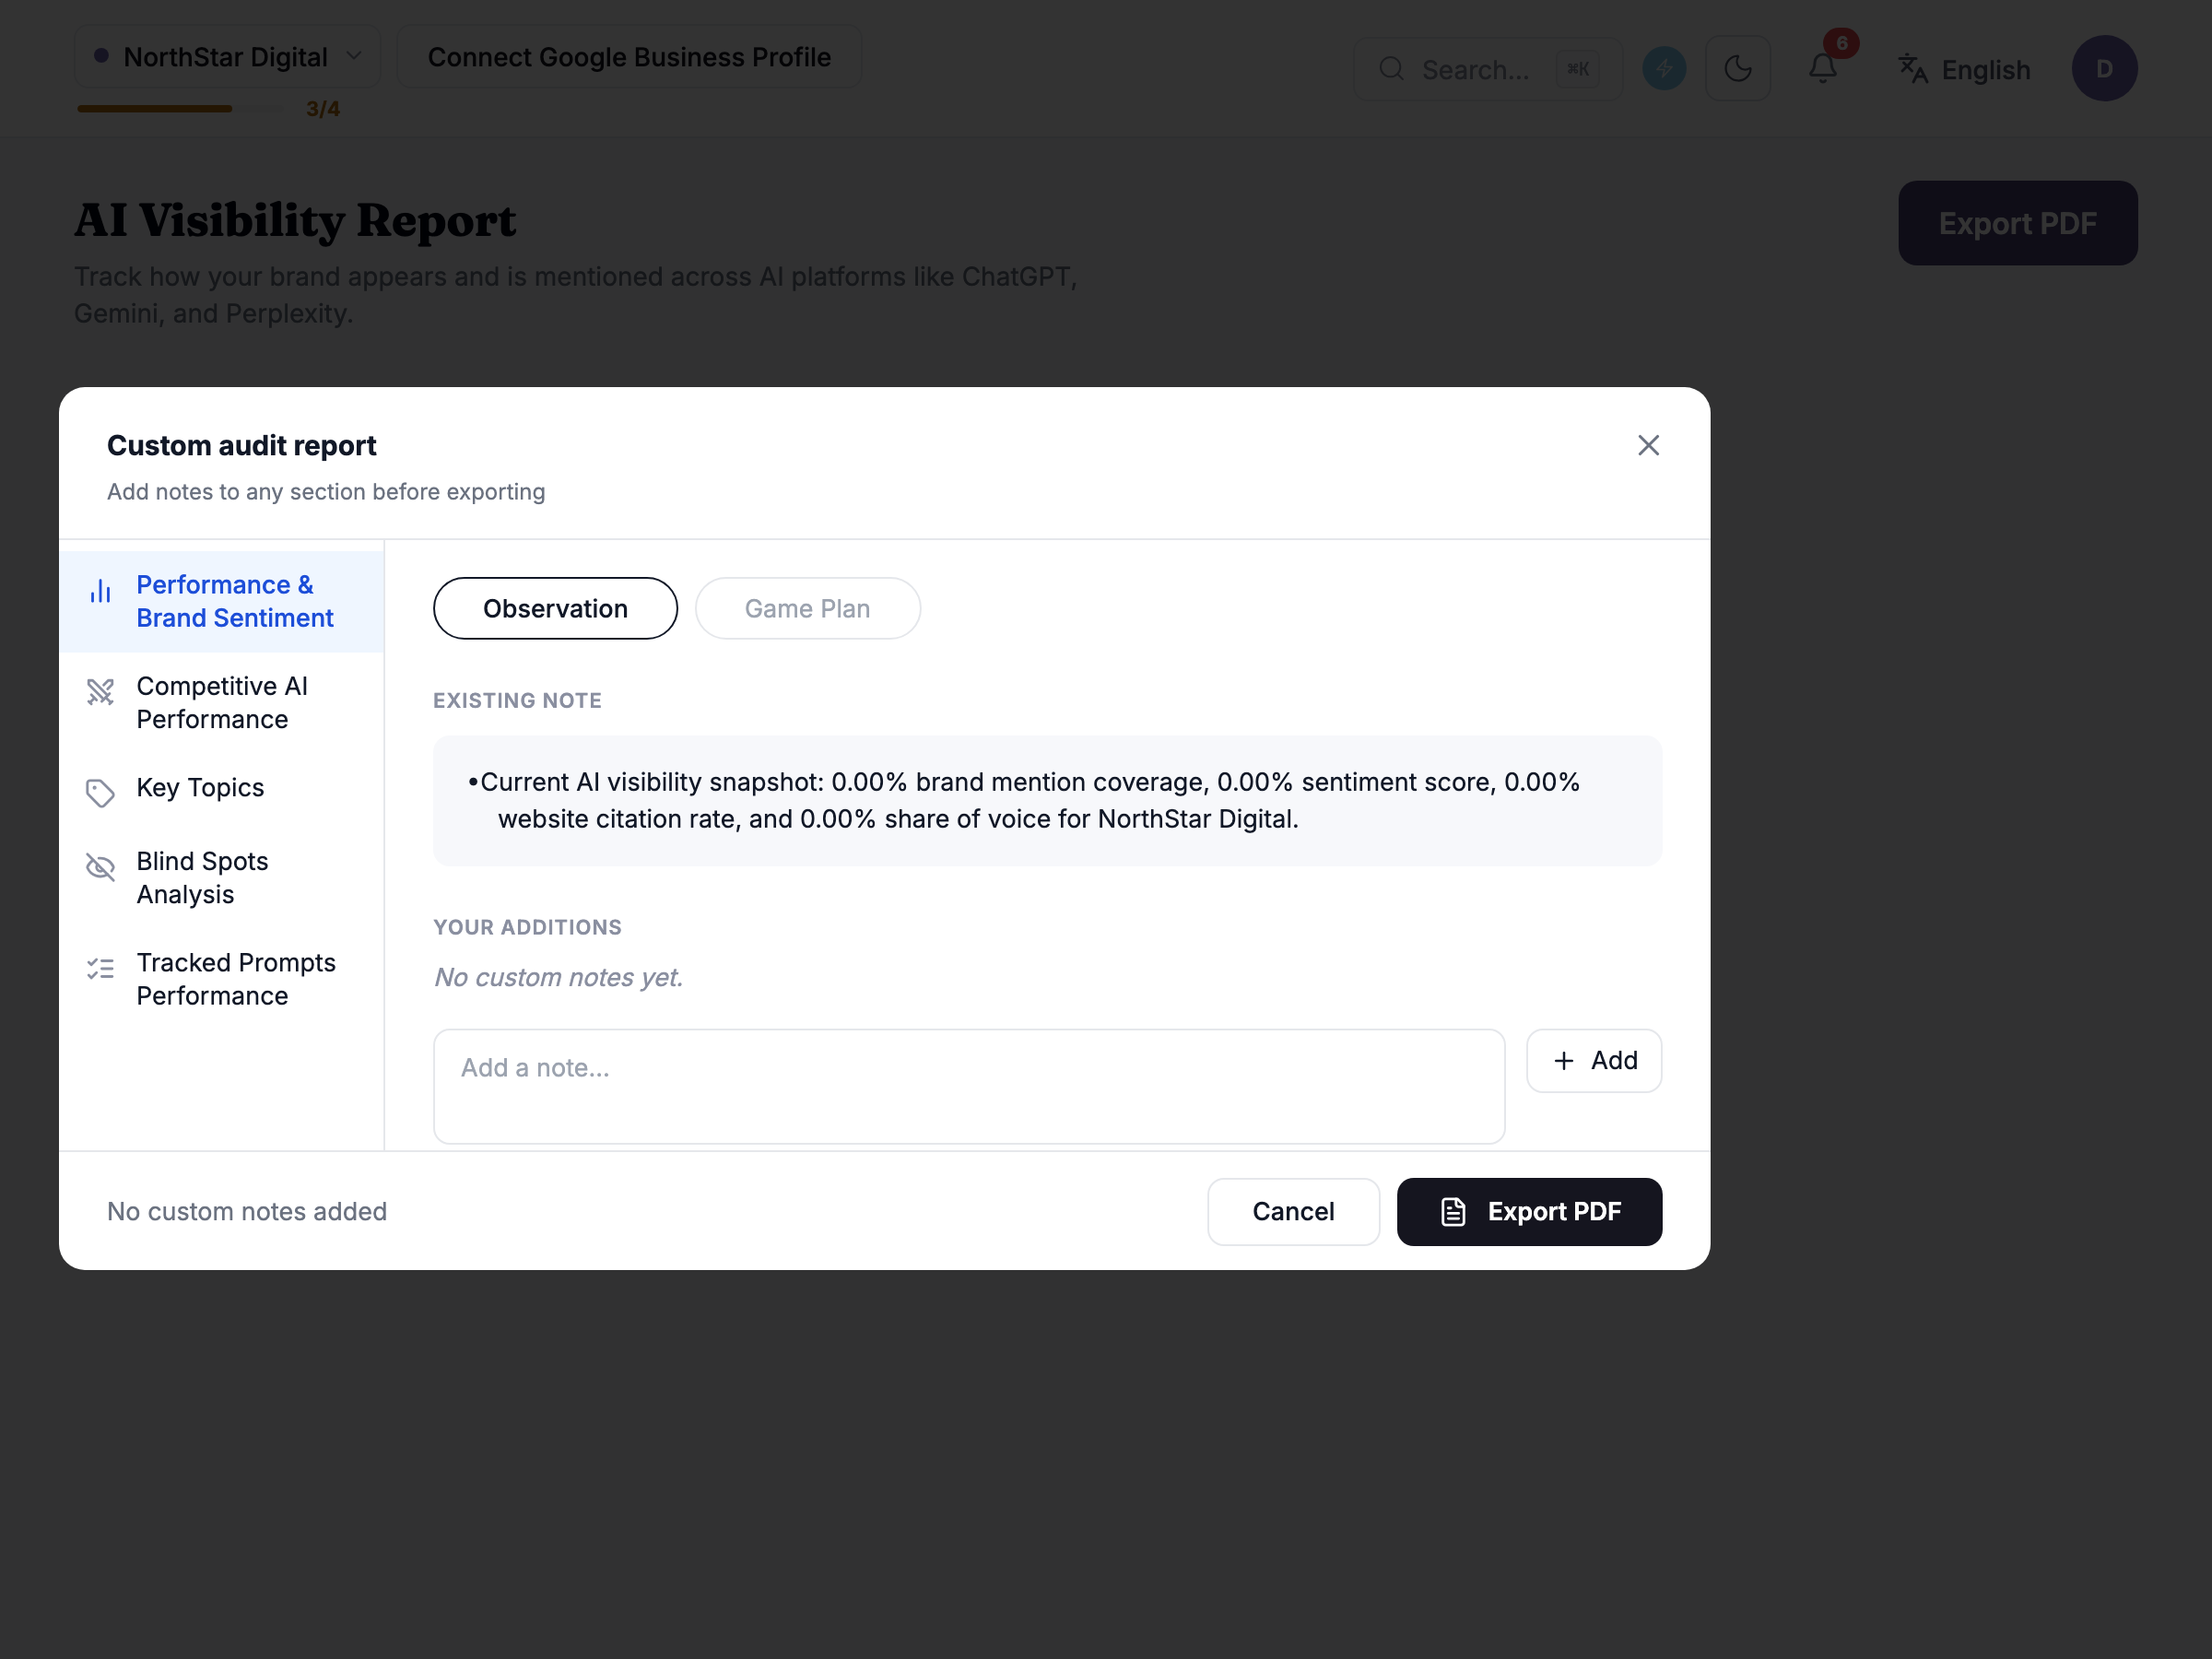This screenshot has width=2212, height=1659.
Task: Select Performance & Brand Sentiment section
Action: tap(221, 601)
